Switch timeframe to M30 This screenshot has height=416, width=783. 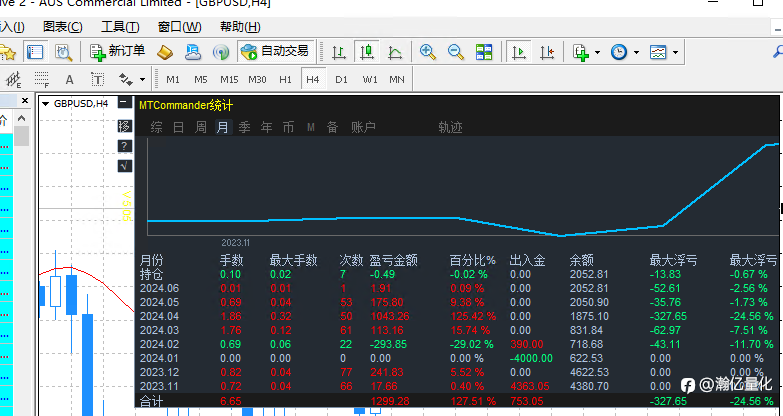257,79
